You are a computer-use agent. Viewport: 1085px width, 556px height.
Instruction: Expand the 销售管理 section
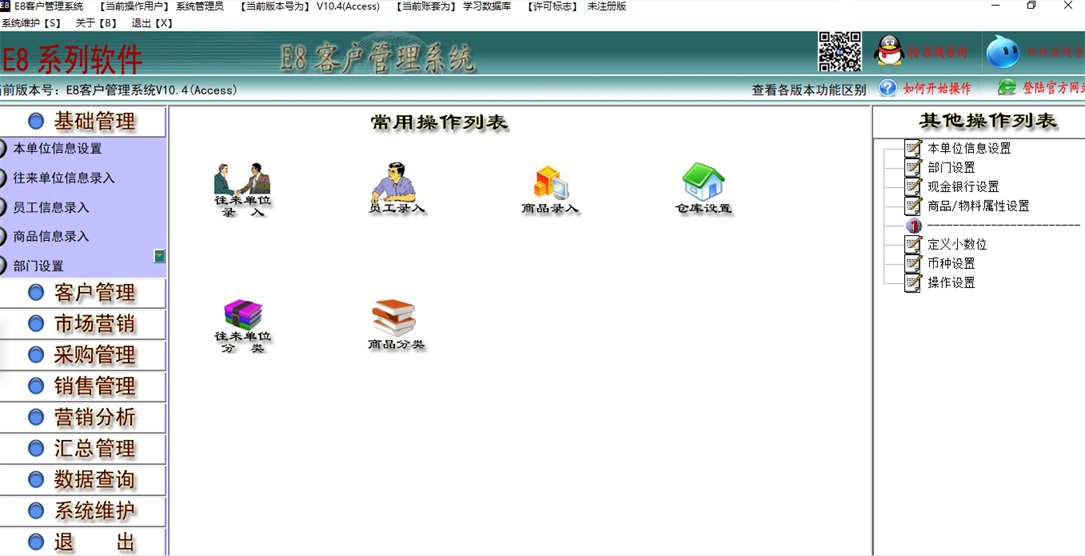click(x=84, y=386)
